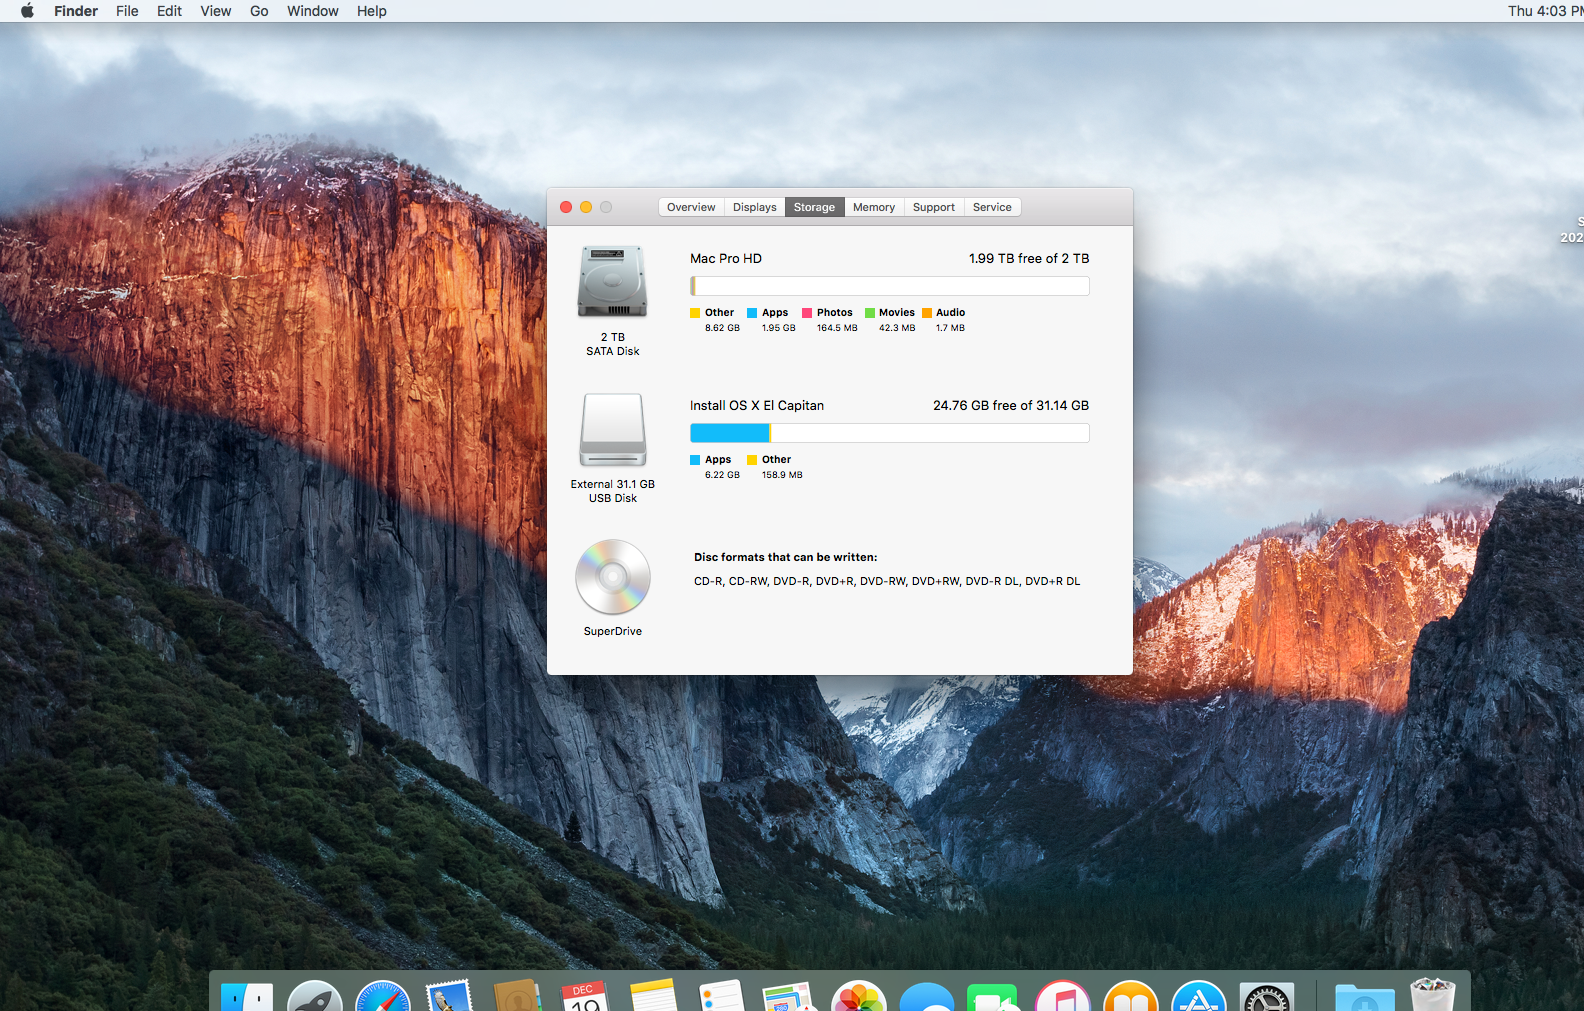Open System Preferences from the Dock
The width and height of the screenshot is (1584, 1011).
[1267, 996]
